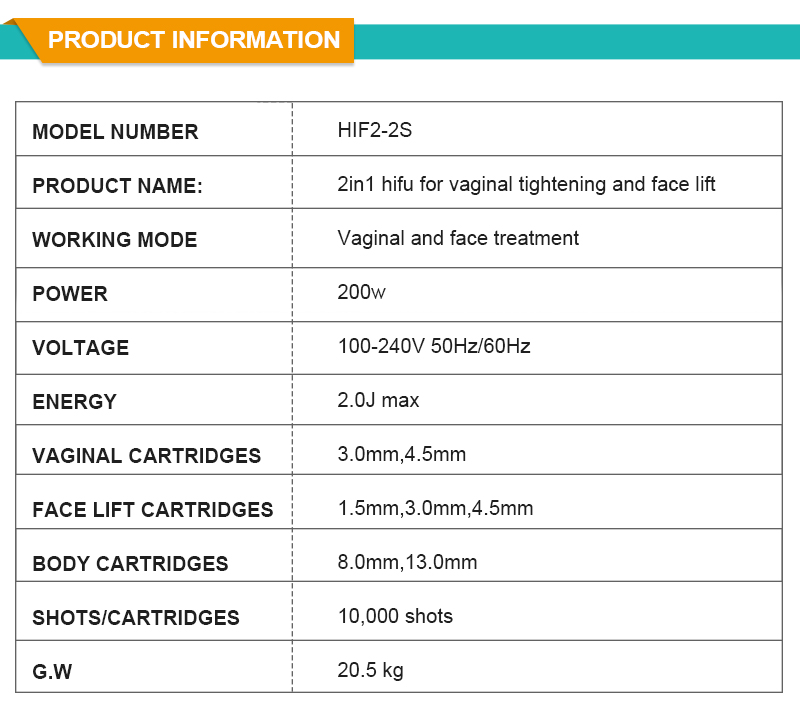The height and width of the screenshot is (716, 800).
Task: Click the BODY CARTRIDGES label
Action: click(130, 564)
